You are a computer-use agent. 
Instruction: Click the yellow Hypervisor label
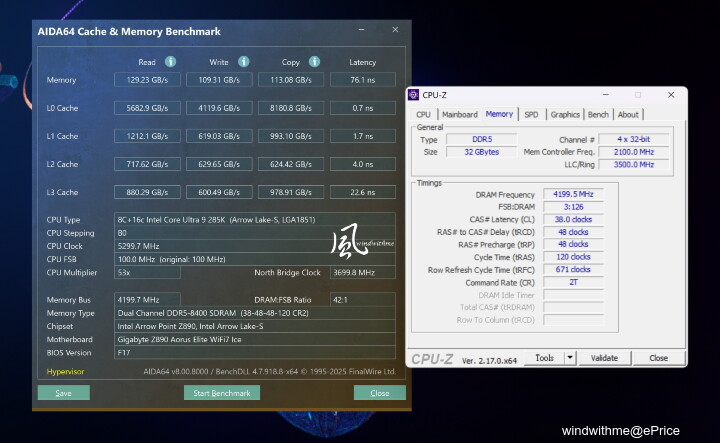pos(65,371)
